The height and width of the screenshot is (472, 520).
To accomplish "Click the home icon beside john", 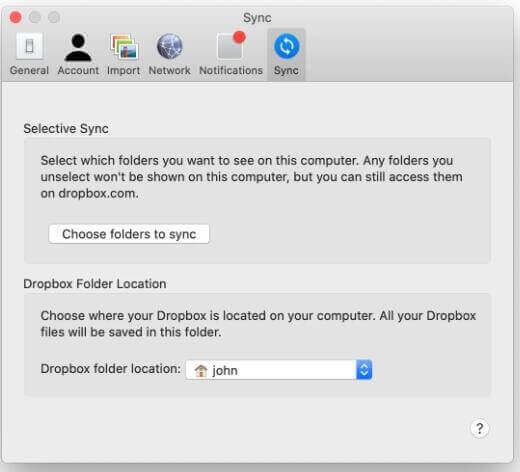I will [x=201, y=370].
